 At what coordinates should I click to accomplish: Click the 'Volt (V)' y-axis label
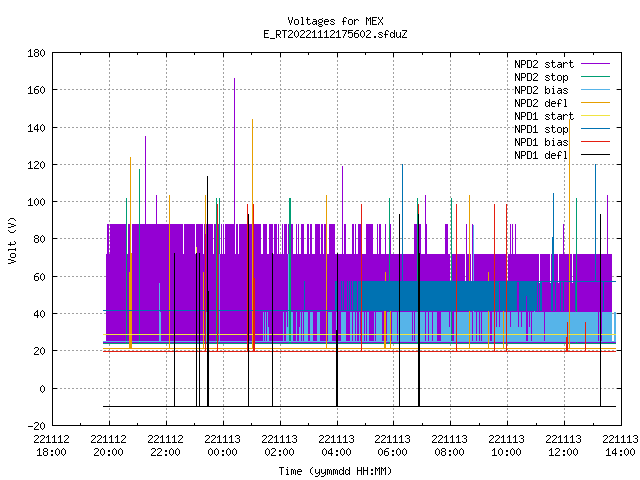13,240
